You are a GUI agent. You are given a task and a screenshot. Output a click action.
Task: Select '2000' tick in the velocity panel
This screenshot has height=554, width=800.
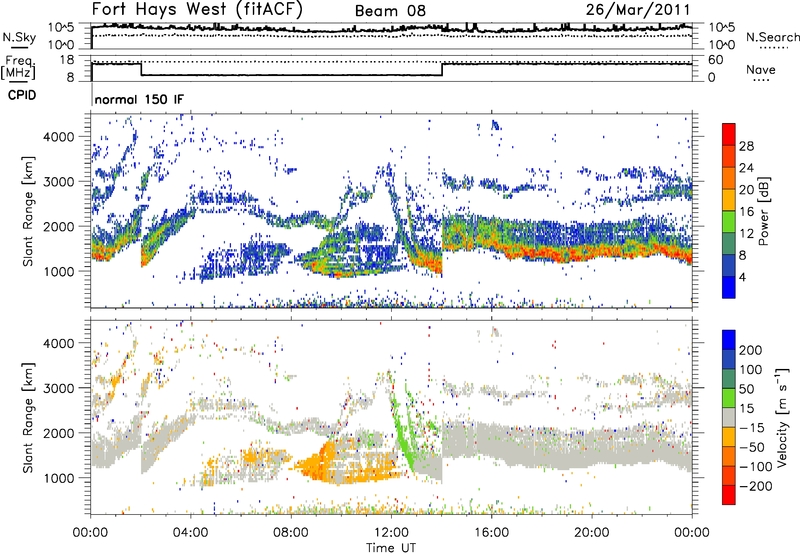click(58, 433)
